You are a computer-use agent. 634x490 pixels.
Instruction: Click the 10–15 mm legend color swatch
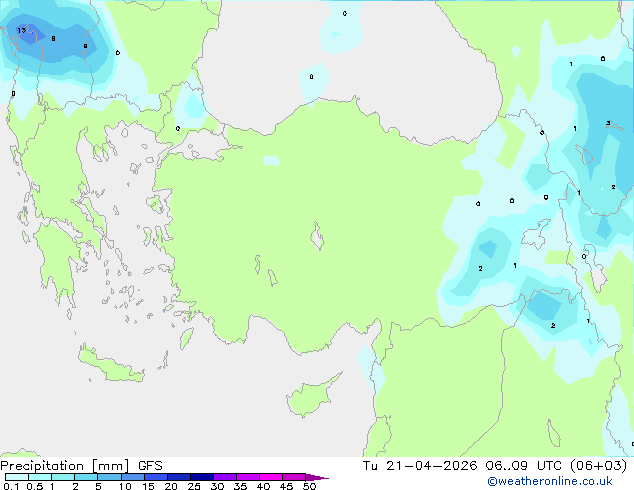point(132,477)
